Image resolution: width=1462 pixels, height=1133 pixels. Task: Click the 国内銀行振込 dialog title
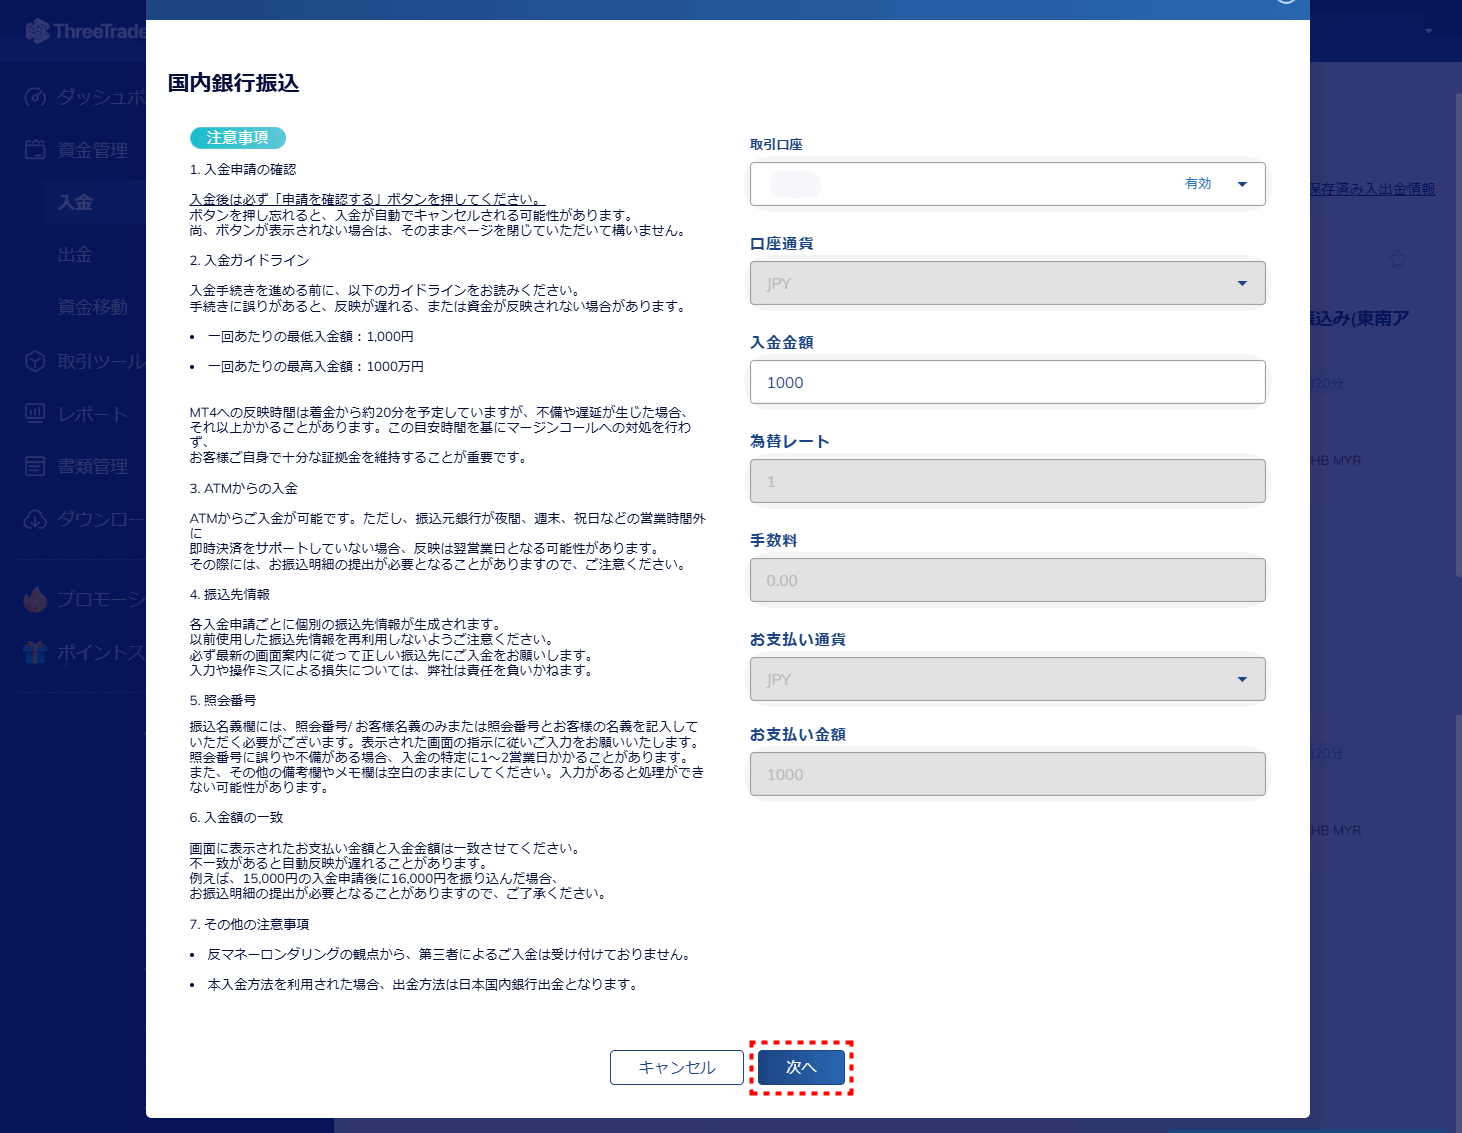click(x=233, y=83)
